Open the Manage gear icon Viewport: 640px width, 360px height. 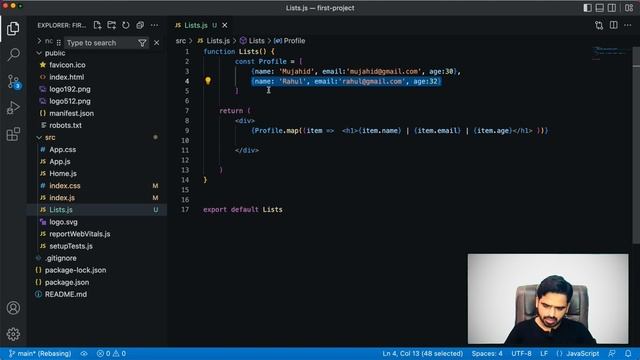pyautogui.click(x=13, y=334)
